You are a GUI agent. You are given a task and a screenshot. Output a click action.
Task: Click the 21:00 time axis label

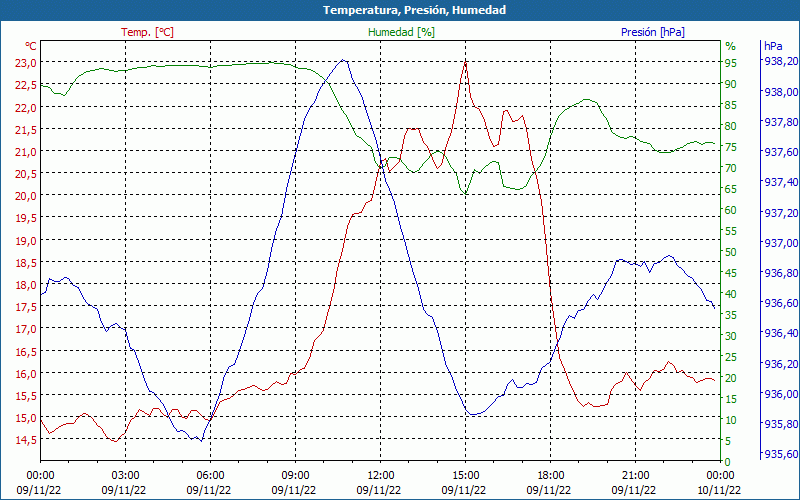pos(635,476)
